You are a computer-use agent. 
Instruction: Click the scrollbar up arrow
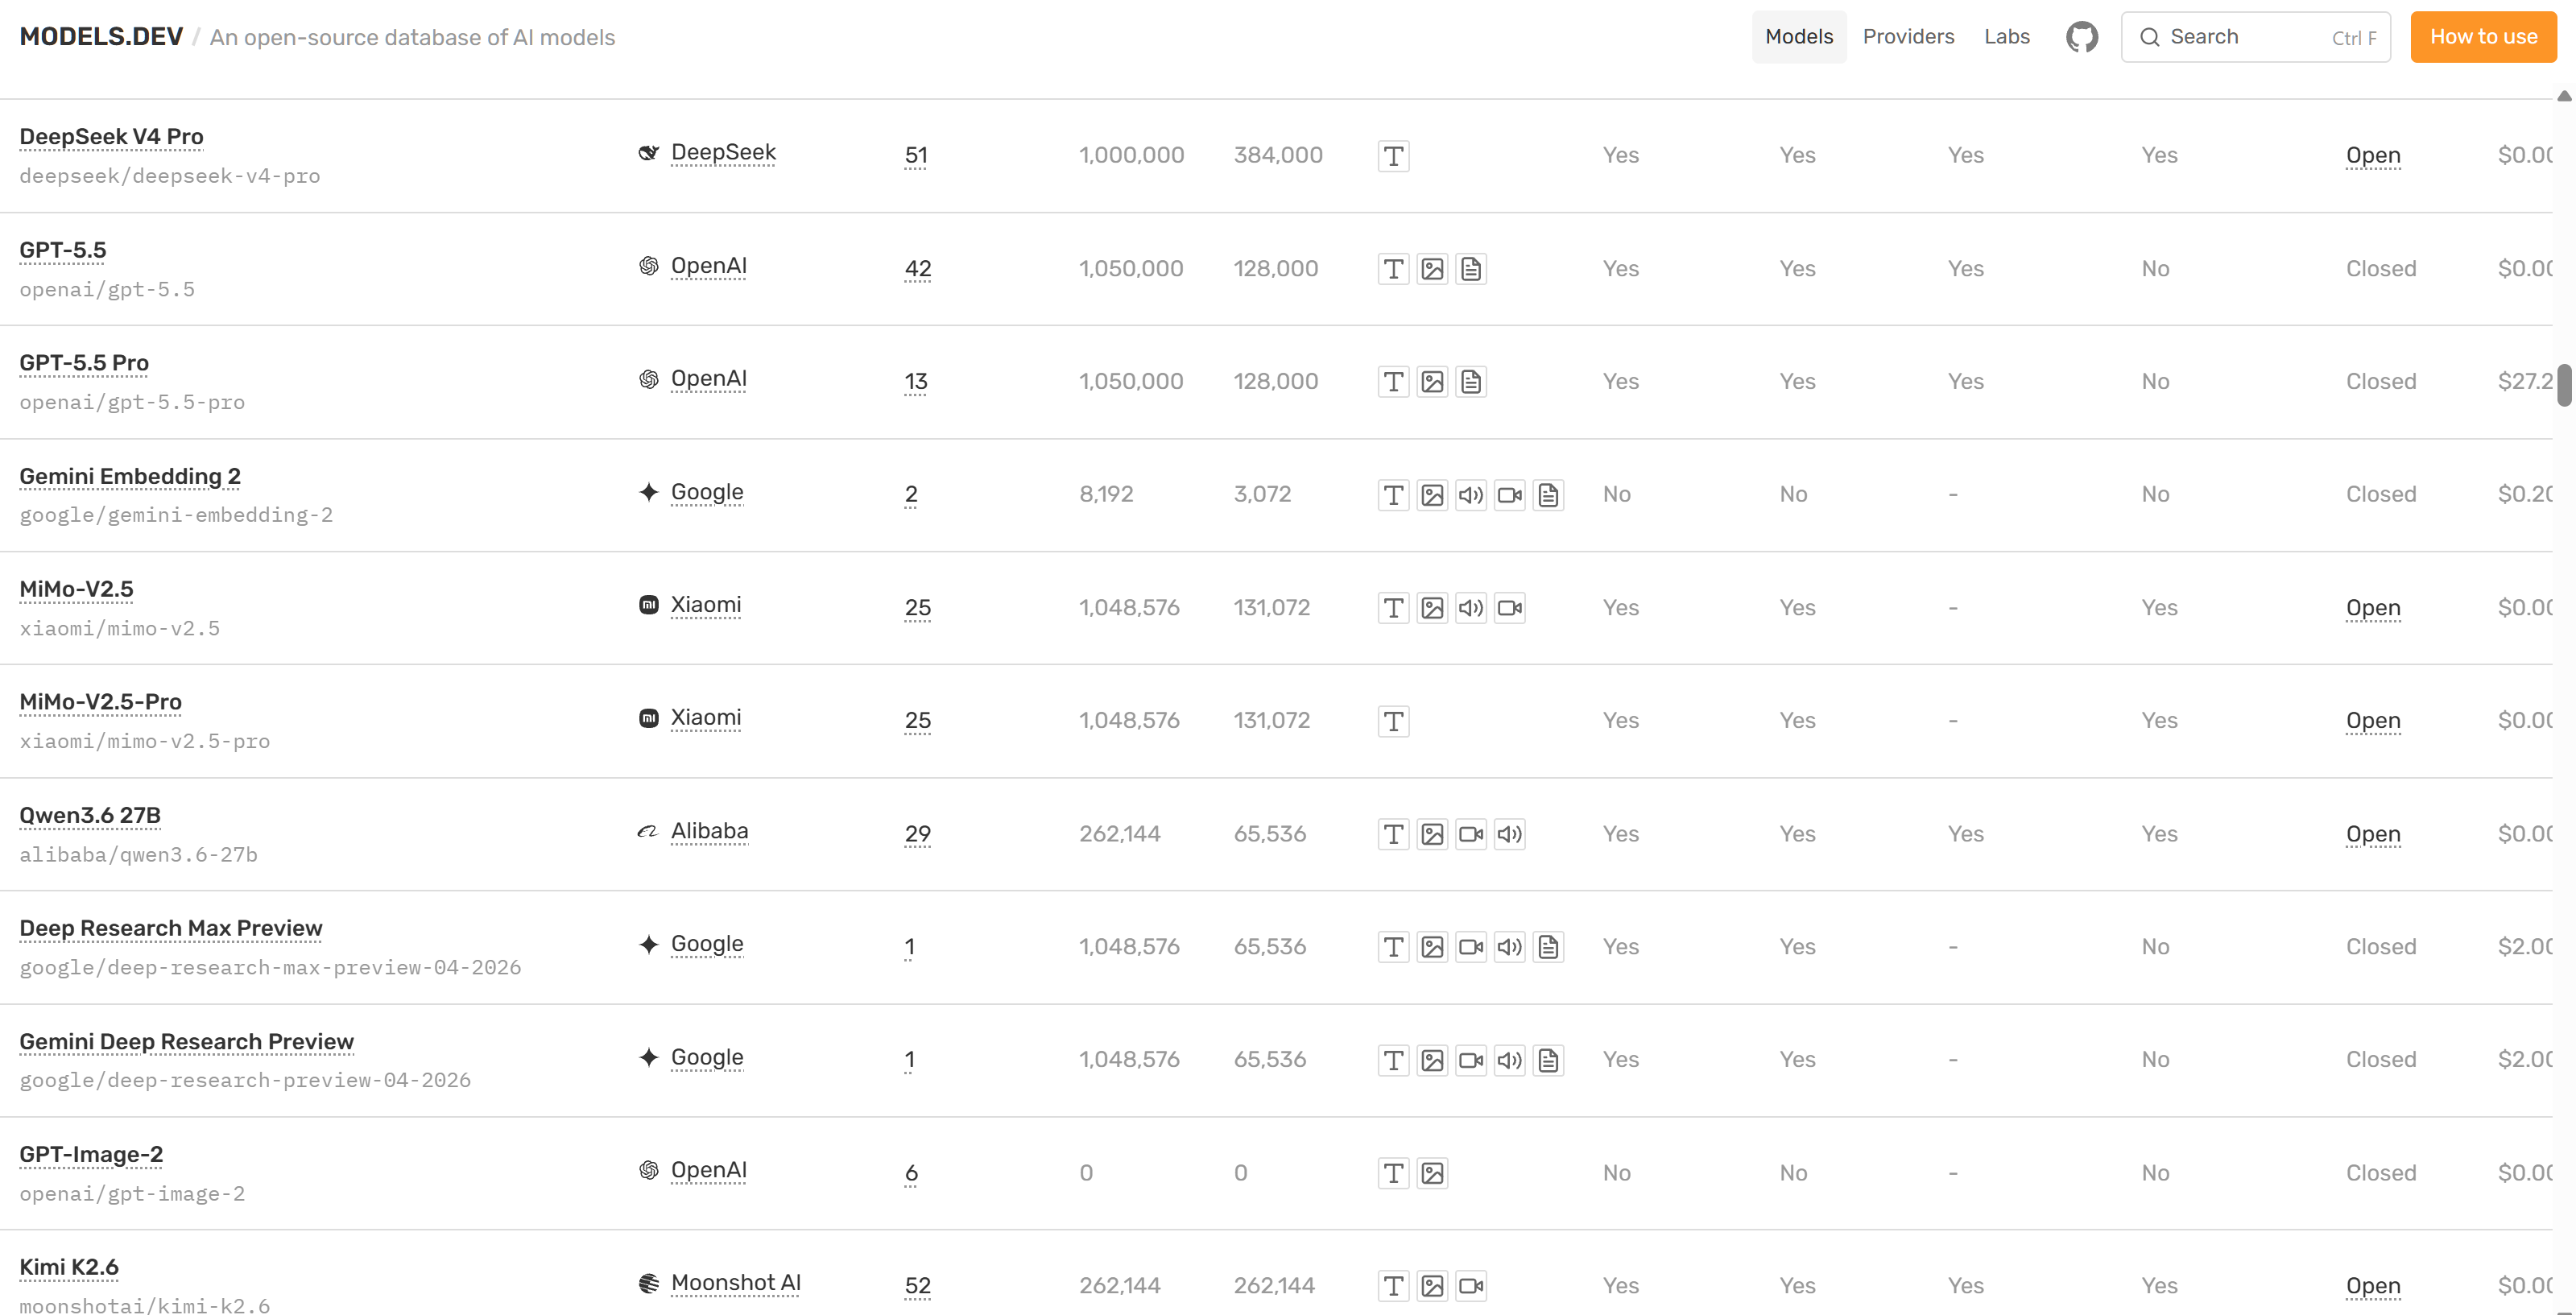2564,96
